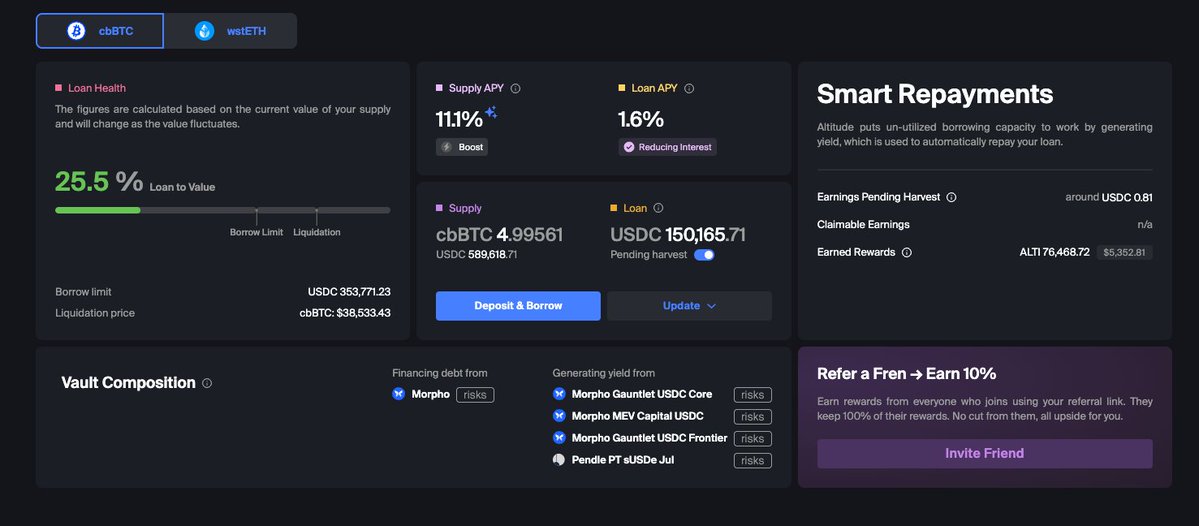The image size is (1199, 526).
Task: Click the Liquidation marker on bar
Action: pyautogui.click(x=317, y=216)
